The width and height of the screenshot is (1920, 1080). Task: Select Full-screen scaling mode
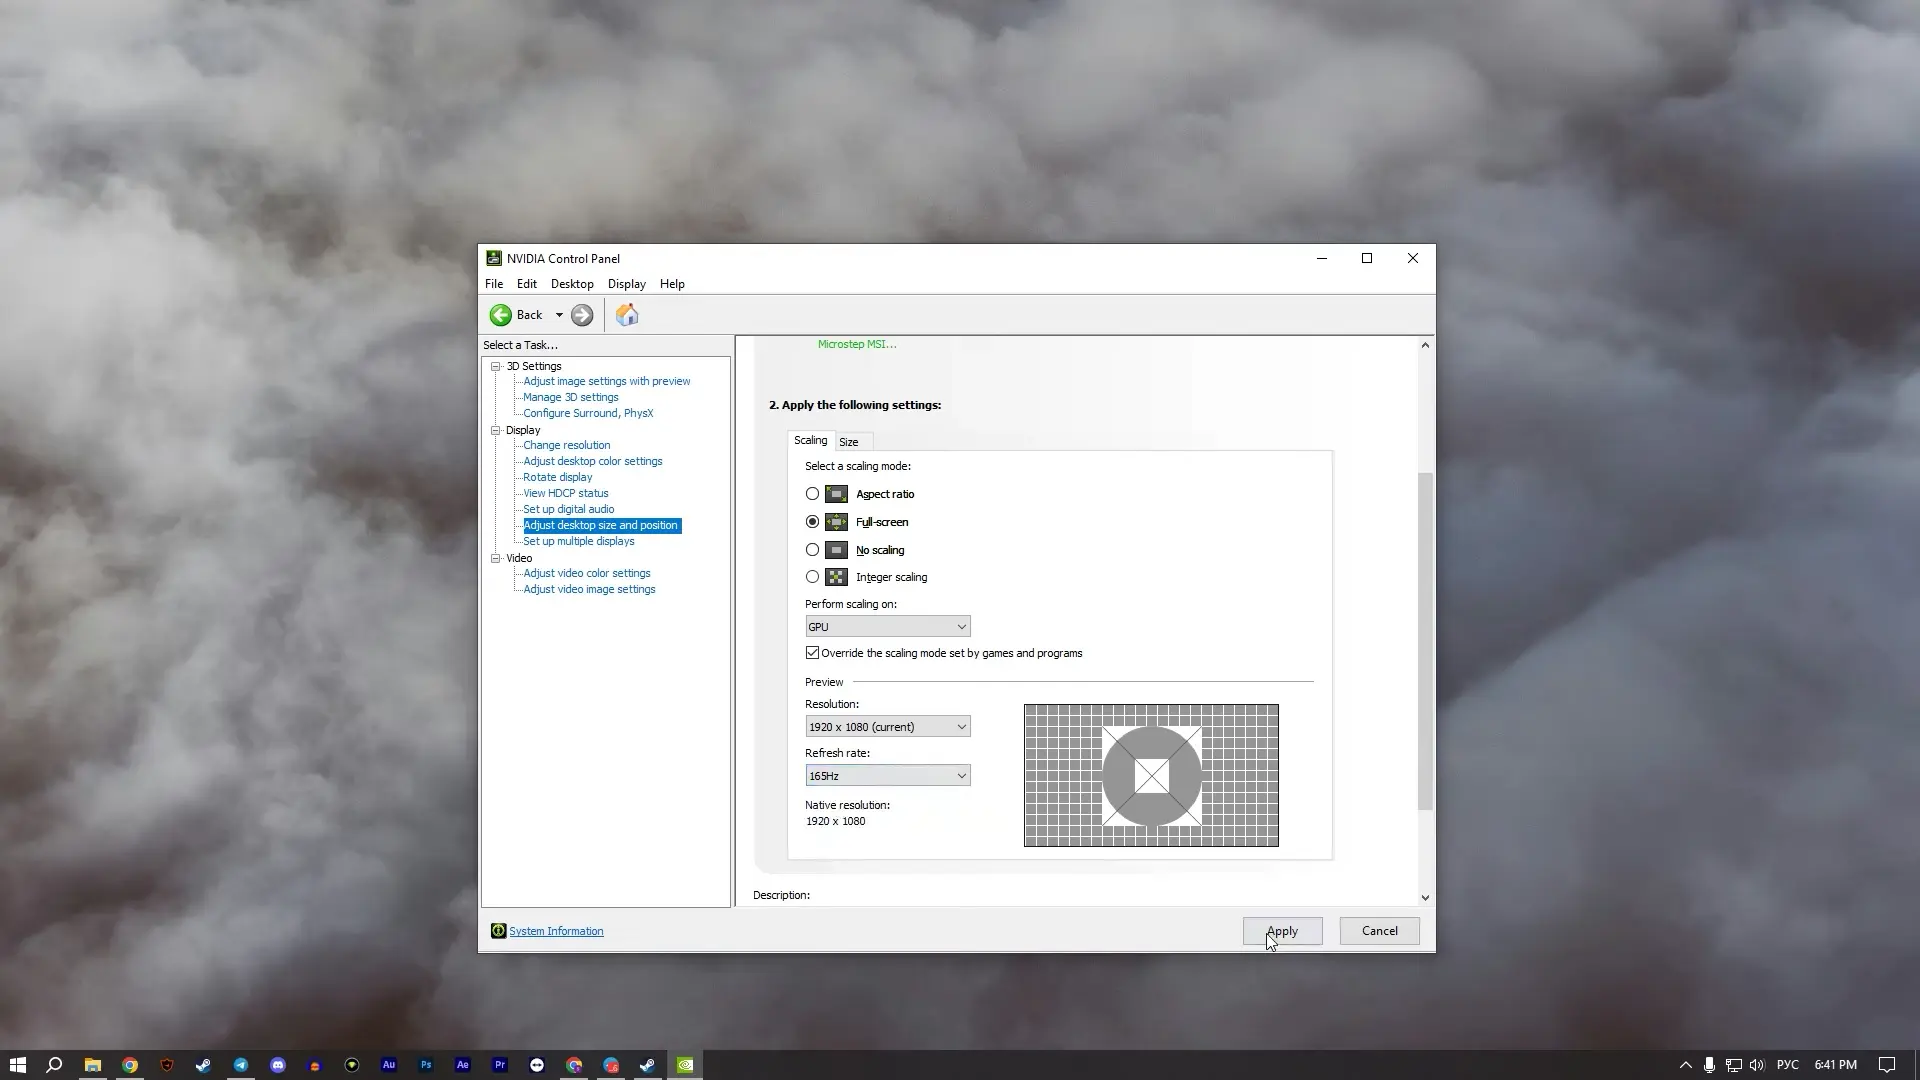click(812, 522)
